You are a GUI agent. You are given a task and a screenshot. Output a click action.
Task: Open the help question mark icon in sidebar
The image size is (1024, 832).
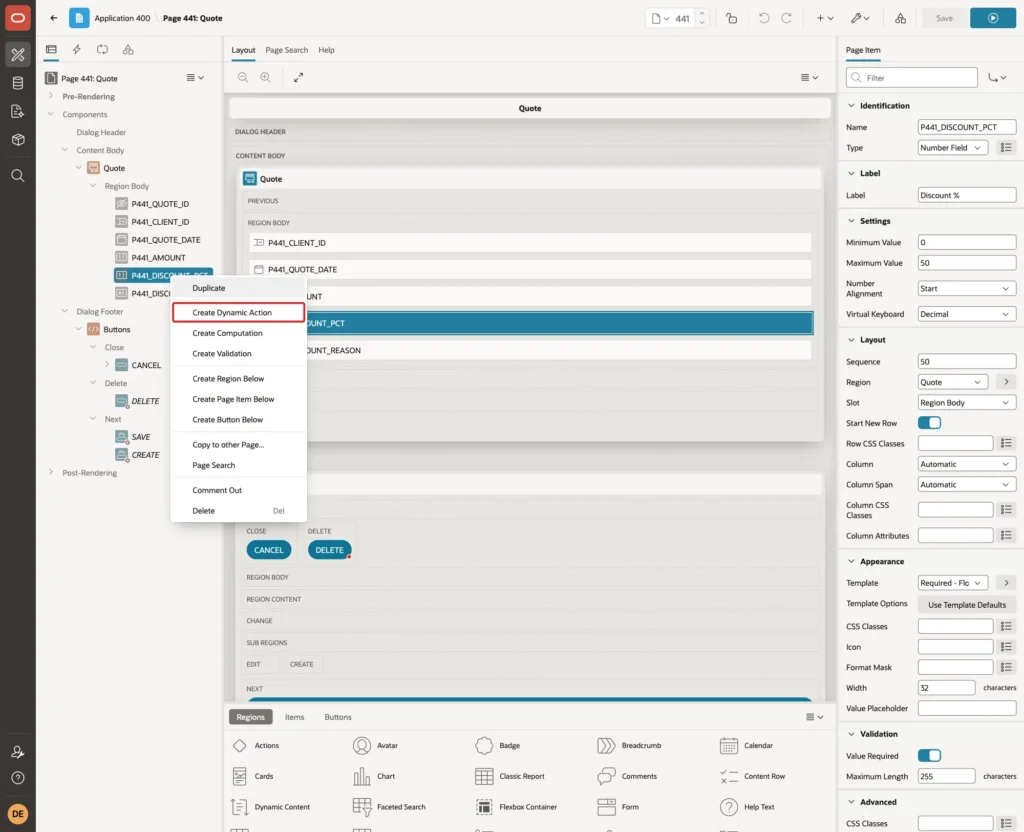coord(18,778)
